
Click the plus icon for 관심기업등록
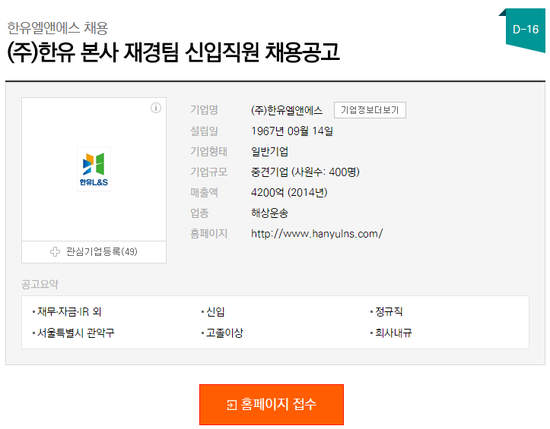55,252
